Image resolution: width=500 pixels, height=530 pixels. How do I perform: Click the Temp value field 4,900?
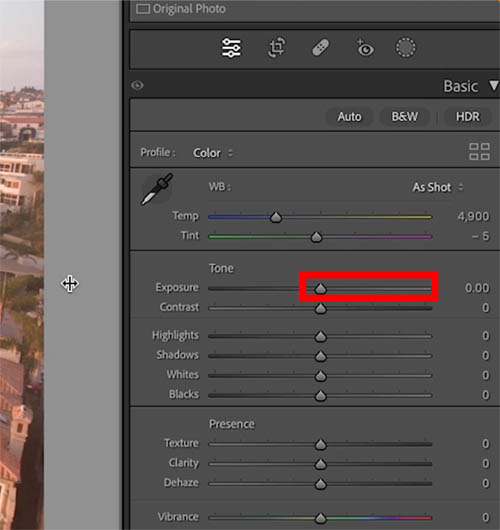(473, 216)
